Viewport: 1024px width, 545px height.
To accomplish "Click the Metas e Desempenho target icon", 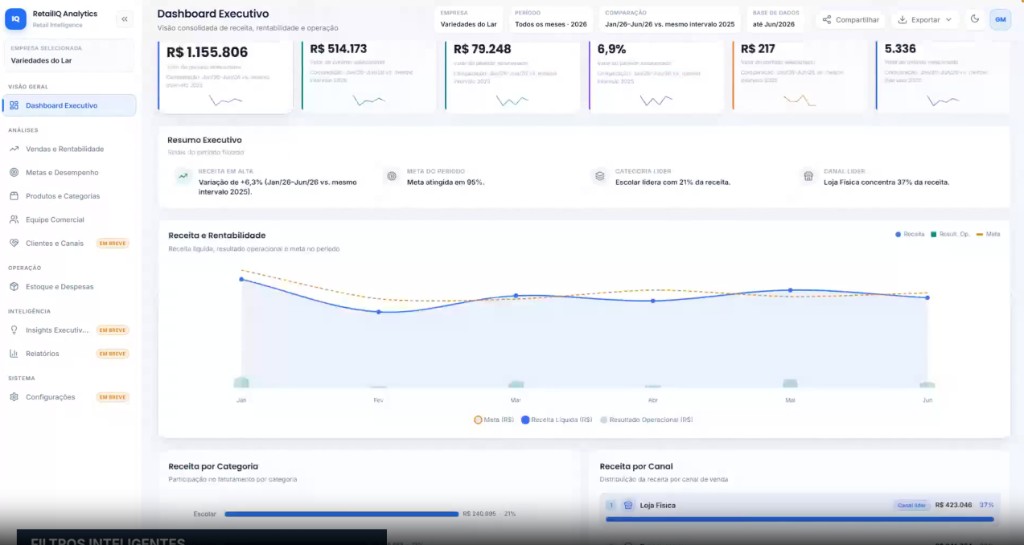I will tap(14, 172).
